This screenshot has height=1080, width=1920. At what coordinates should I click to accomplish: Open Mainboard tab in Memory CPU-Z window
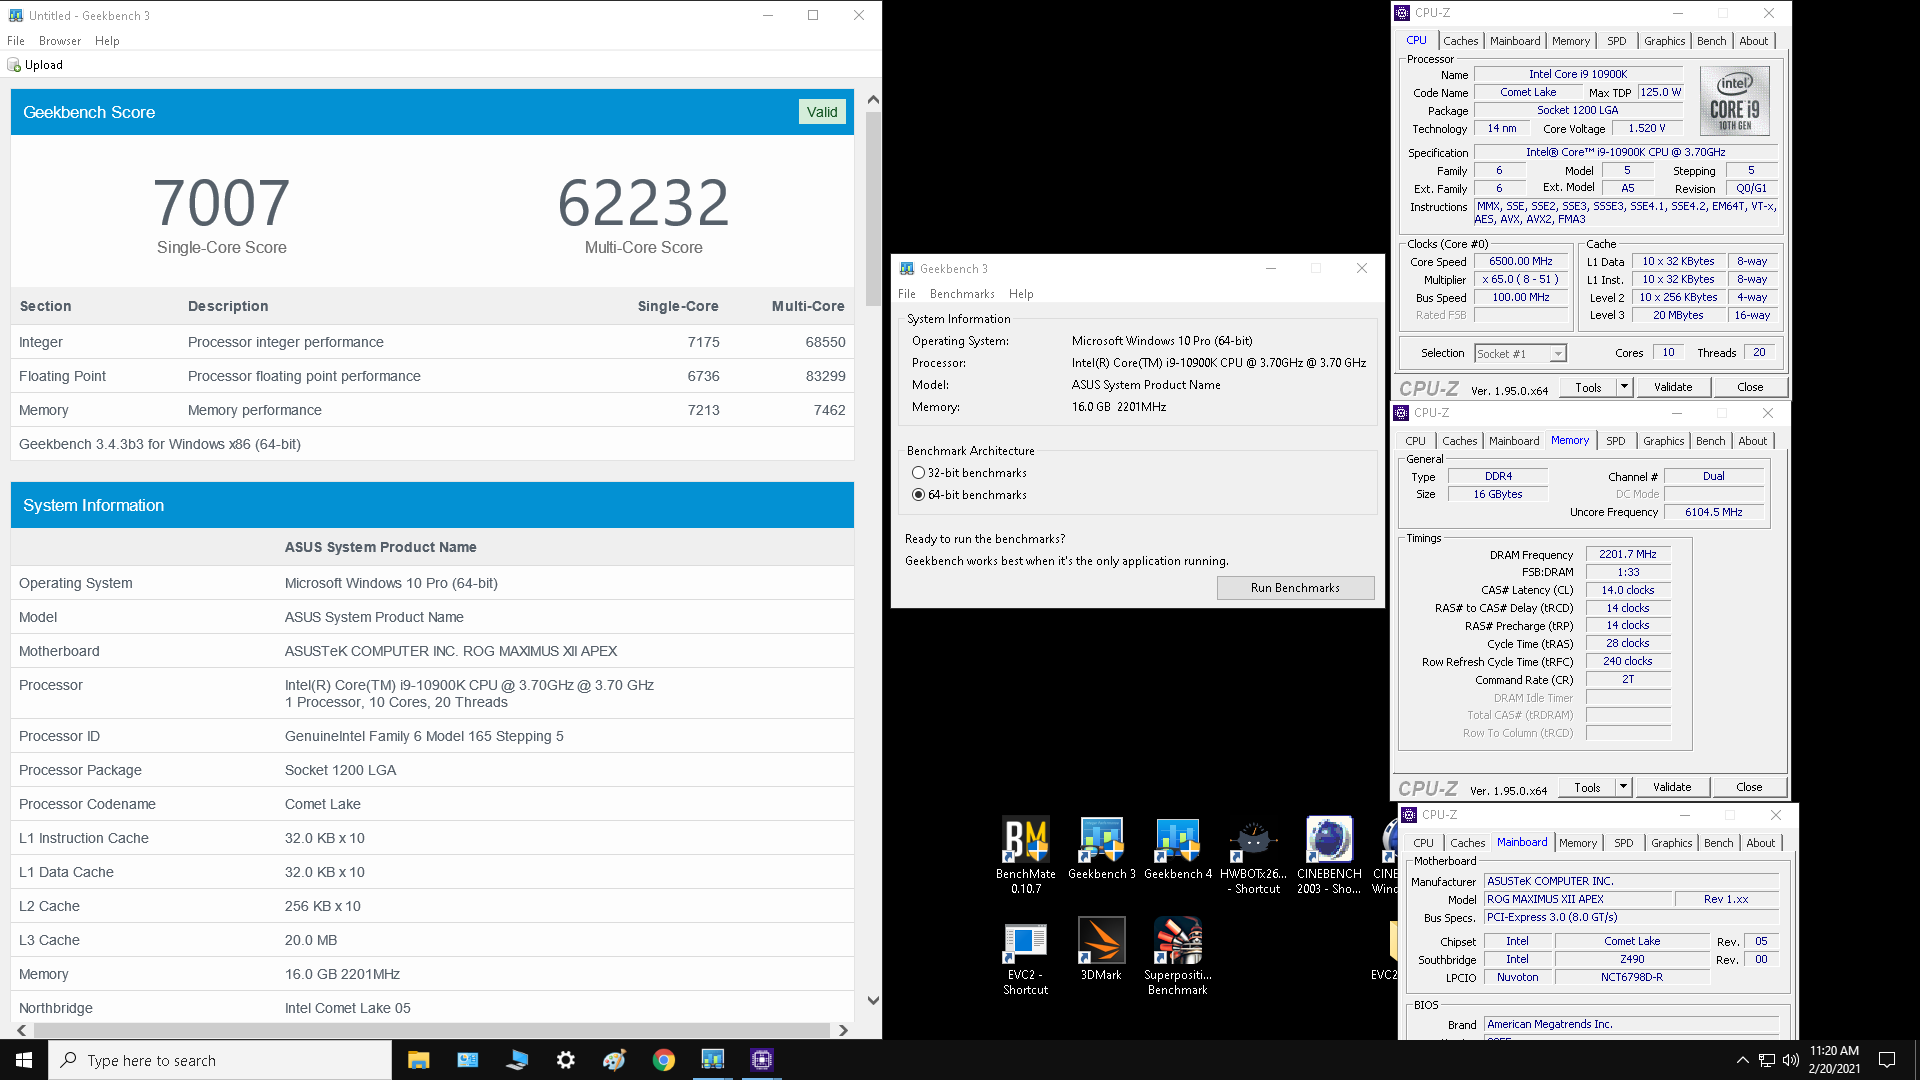tap(1513, 441)
